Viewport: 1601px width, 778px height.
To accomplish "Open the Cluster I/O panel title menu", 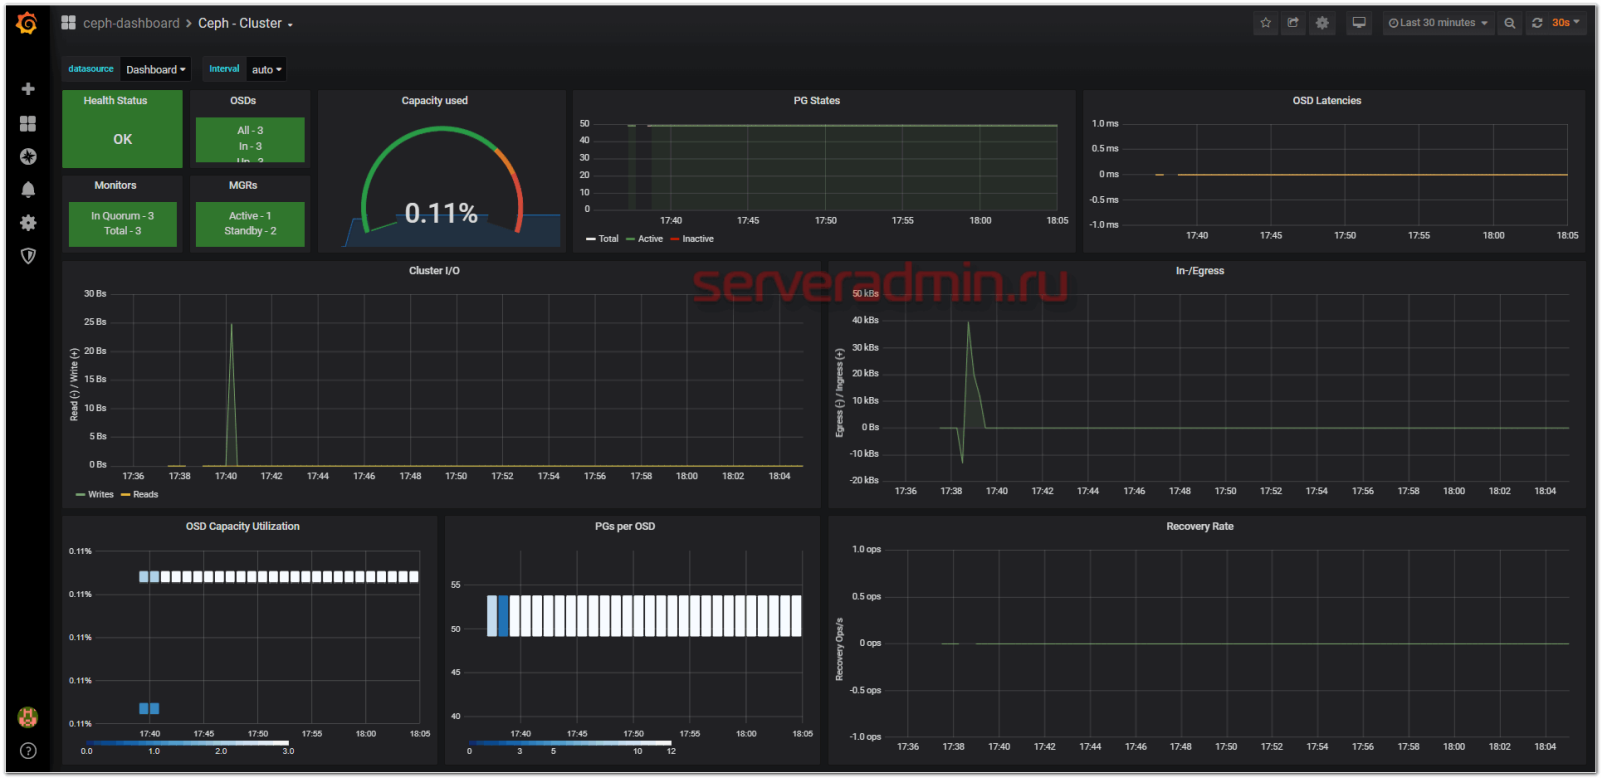I will [x=434, y=271].
